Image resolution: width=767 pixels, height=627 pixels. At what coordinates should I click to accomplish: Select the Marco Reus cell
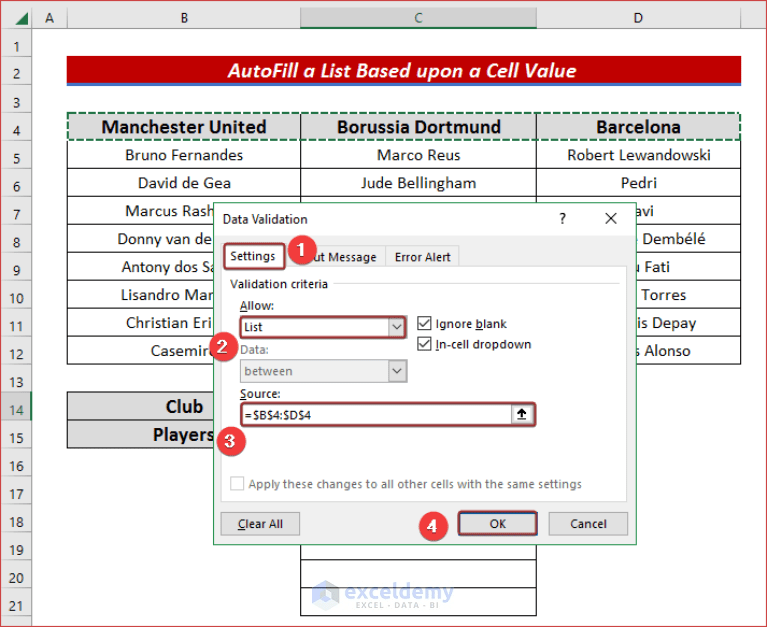coord(419,155)
